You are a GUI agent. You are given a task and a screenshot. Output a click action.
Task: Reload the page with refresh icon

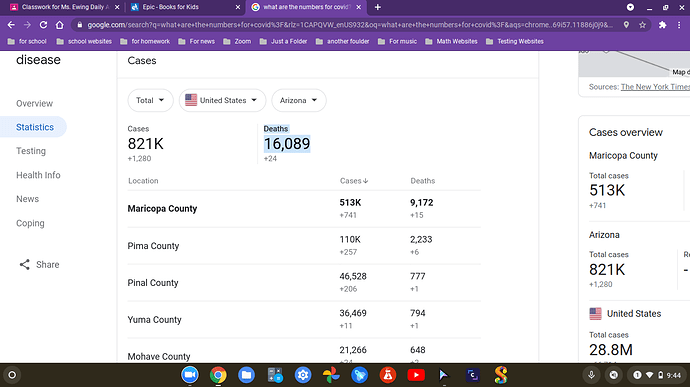pos(43,25)
